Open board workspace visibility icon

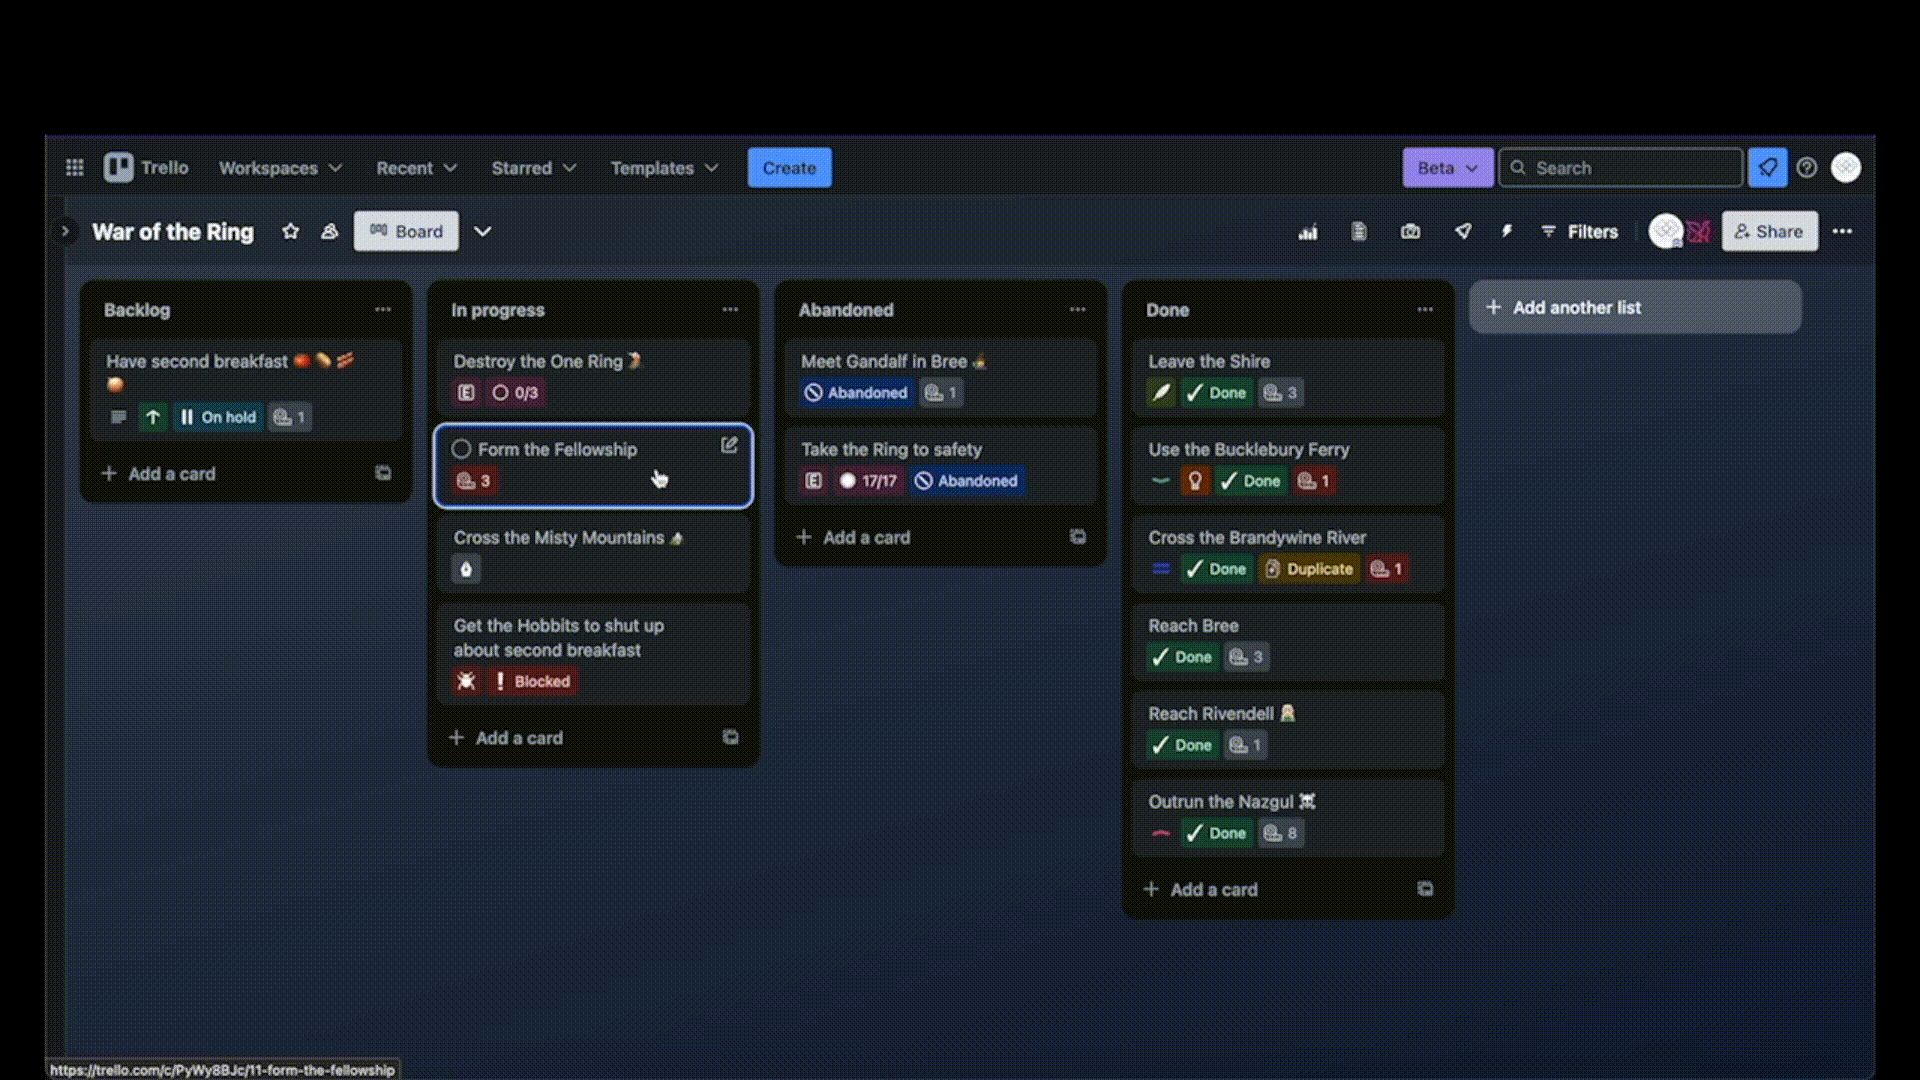tap(329, 231)
